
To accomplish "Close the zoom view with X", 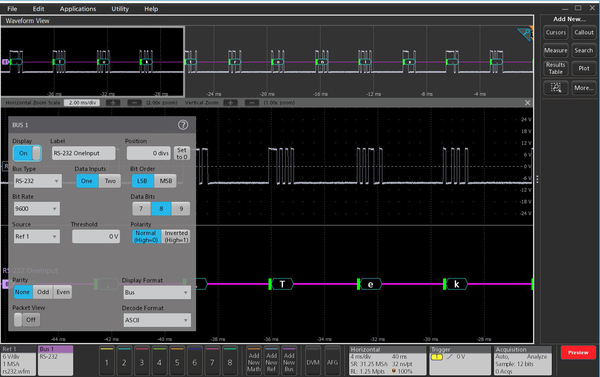I will tap(527, 103).
